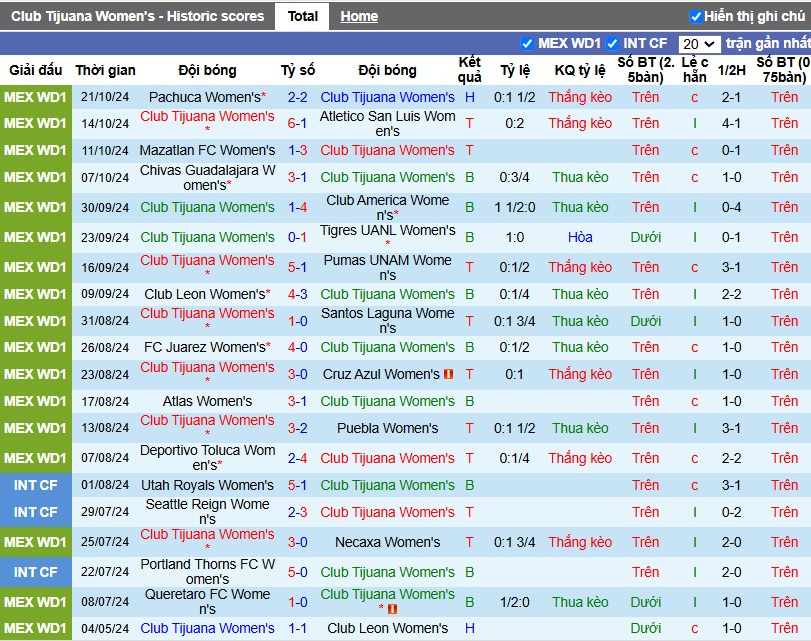Viewport: 811px width, 641px height.
Task: Click the 1 1/2:0 handicap value
Action: tap(515, 207)
